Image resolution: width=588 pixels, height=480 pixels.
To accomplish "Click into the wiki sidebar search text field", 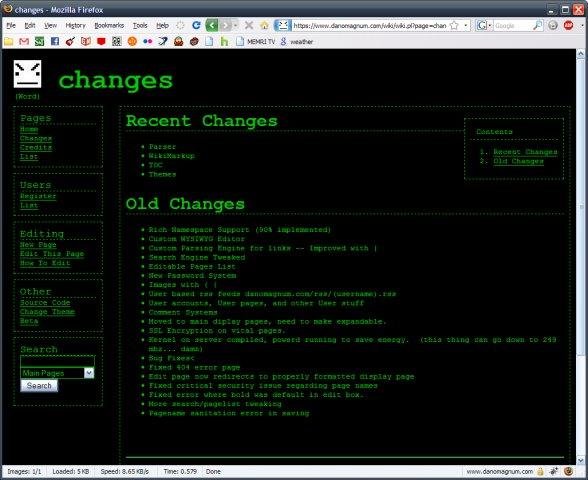I will point(57,361).
